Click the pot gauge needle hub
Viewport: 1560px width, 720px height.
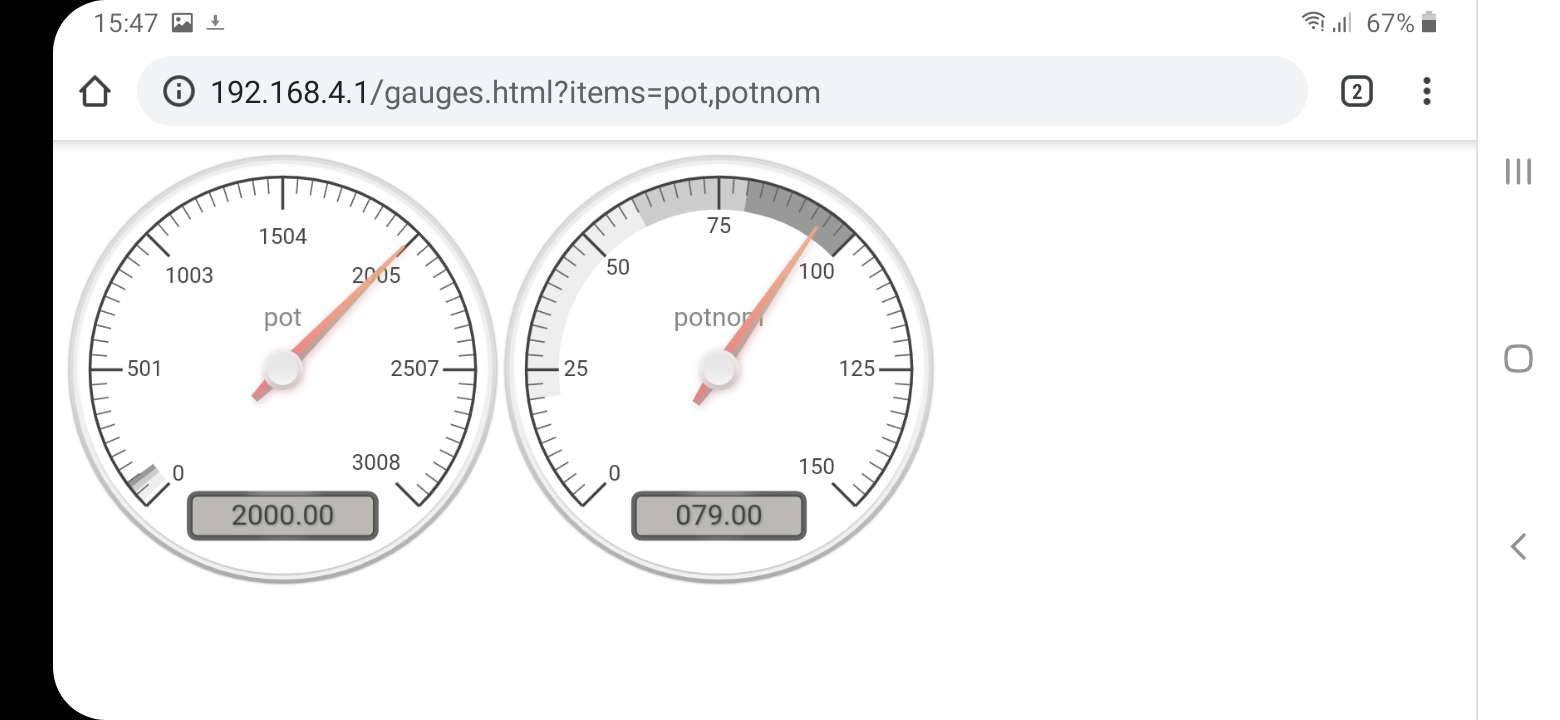[x=282, y=369]
